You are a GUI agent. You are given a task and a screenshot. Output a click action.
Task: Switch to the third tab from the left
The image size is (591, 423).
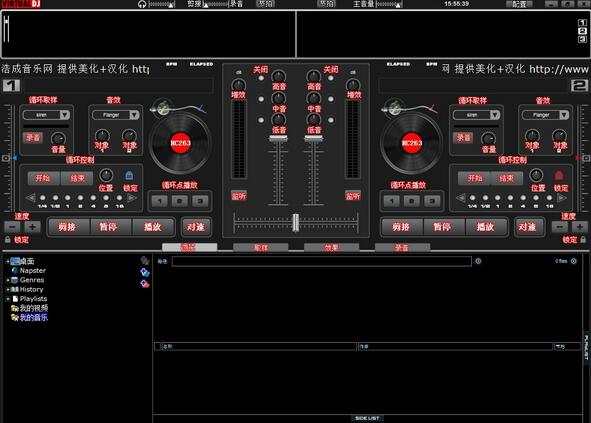click(331, 247)
